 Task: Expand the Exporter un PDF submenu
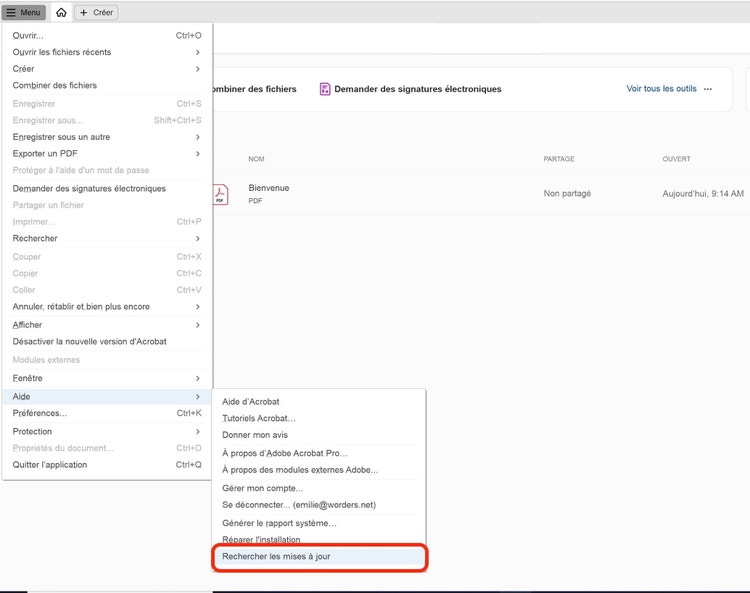197,153
